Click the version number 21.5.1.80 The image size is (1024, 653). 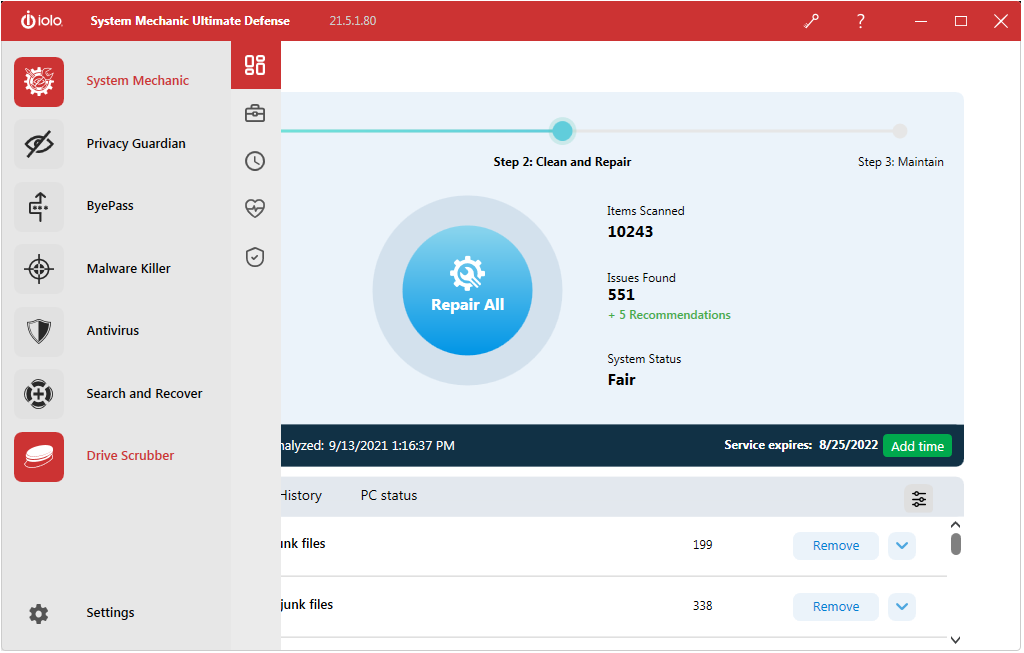pyautogui.click(x=353, y=21)
